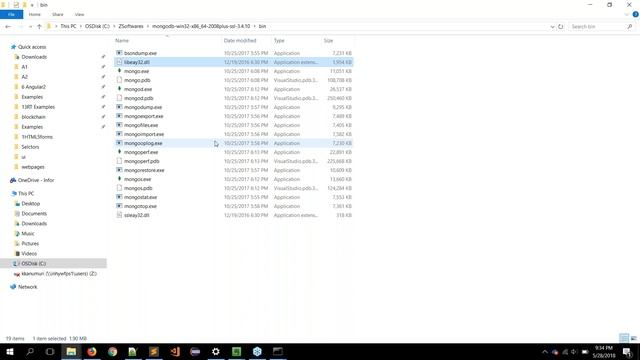Screen dimensions: 640x360
Task: Open the Share ribbon tab
Action: (x=58, y=14)
